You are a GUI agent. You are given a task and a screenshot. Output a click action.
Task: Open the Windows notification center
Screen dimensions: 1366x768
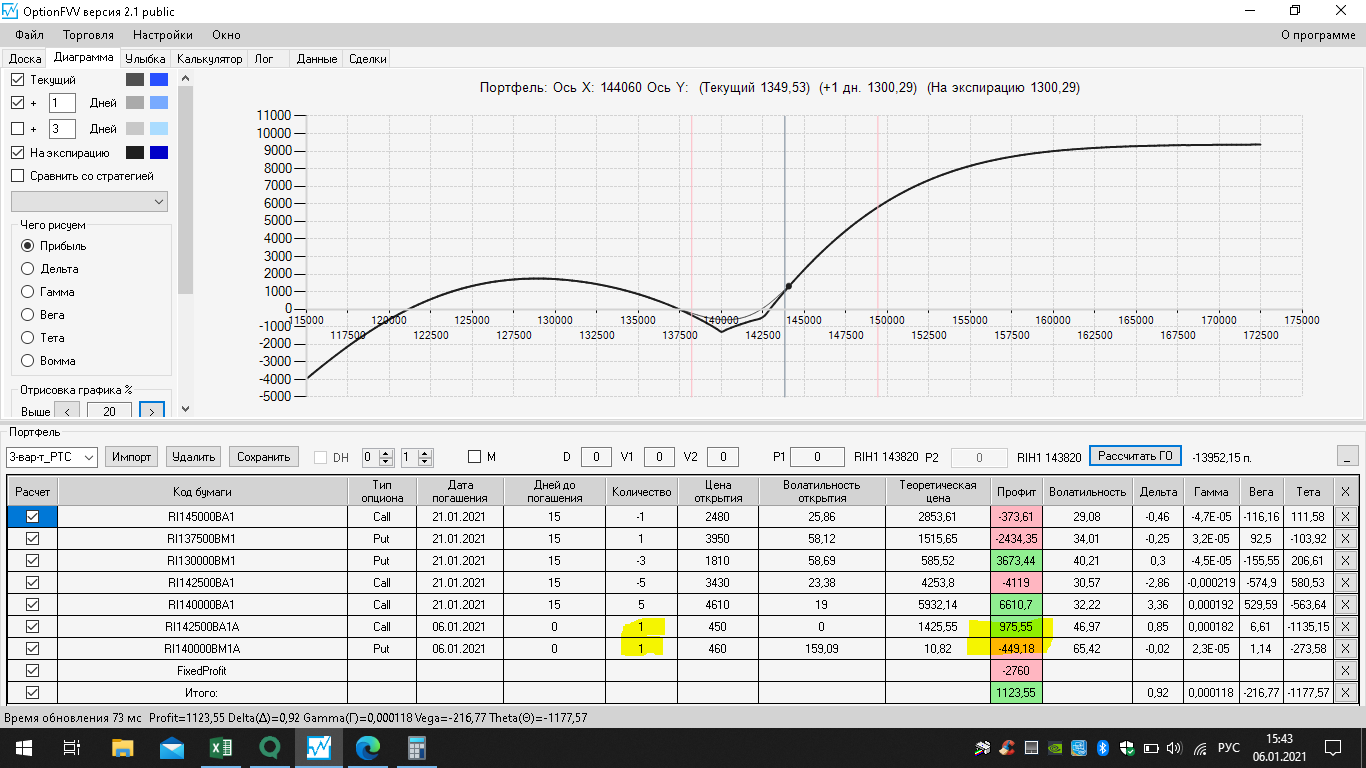click(1333, 747)
